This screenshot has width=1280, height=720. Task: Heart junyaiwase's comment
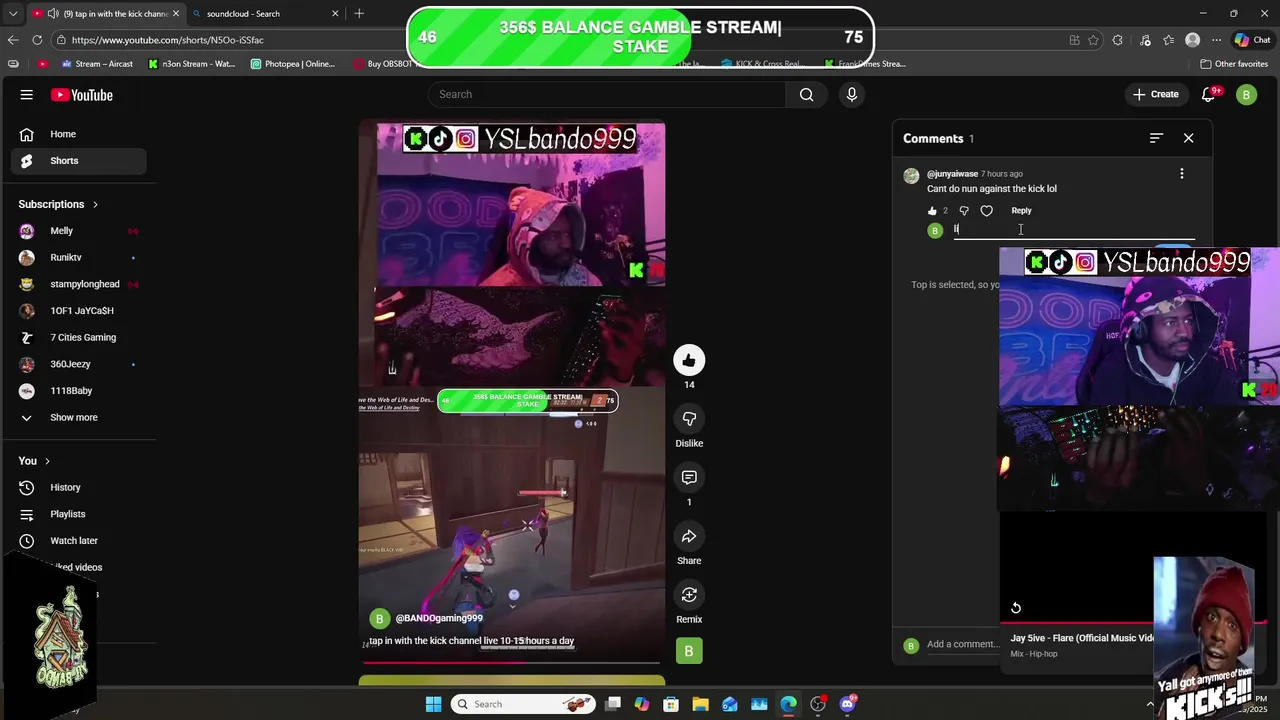point(987,211)
